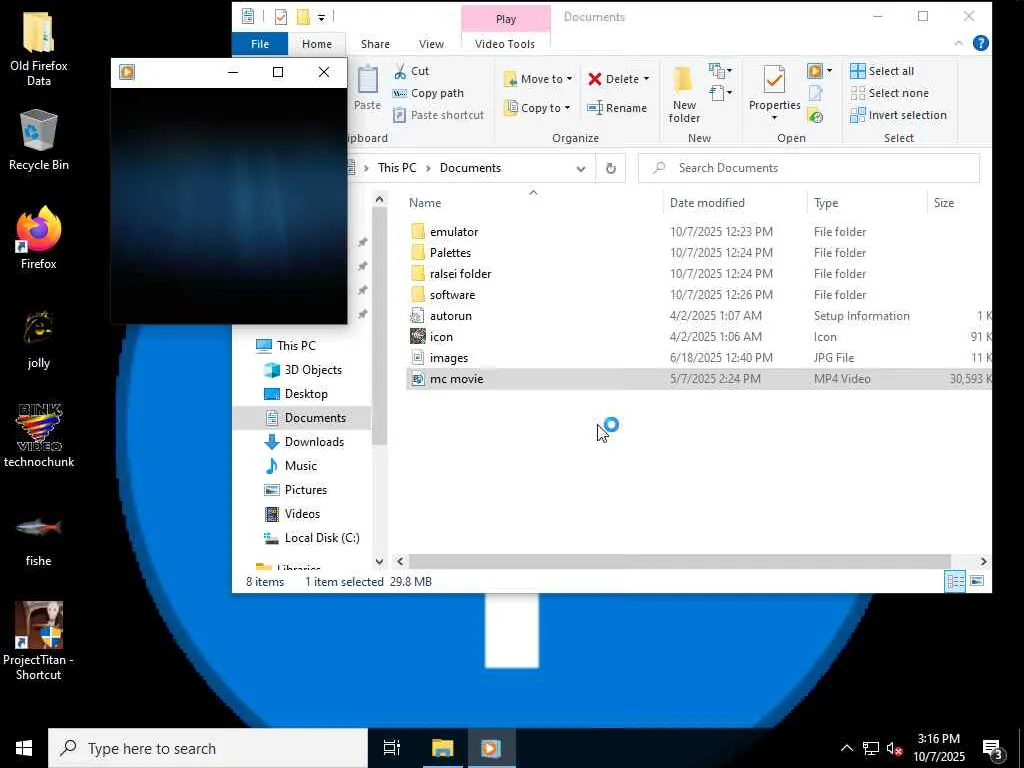This screenshot has width=1024, height=768.
Task: Click the Rename icon in Organize
Action: point(594,108)
